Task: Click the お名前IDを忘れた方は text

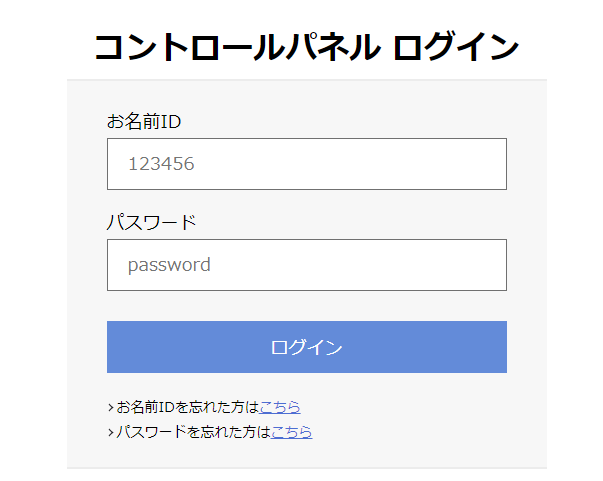Action: click(187, 407)
